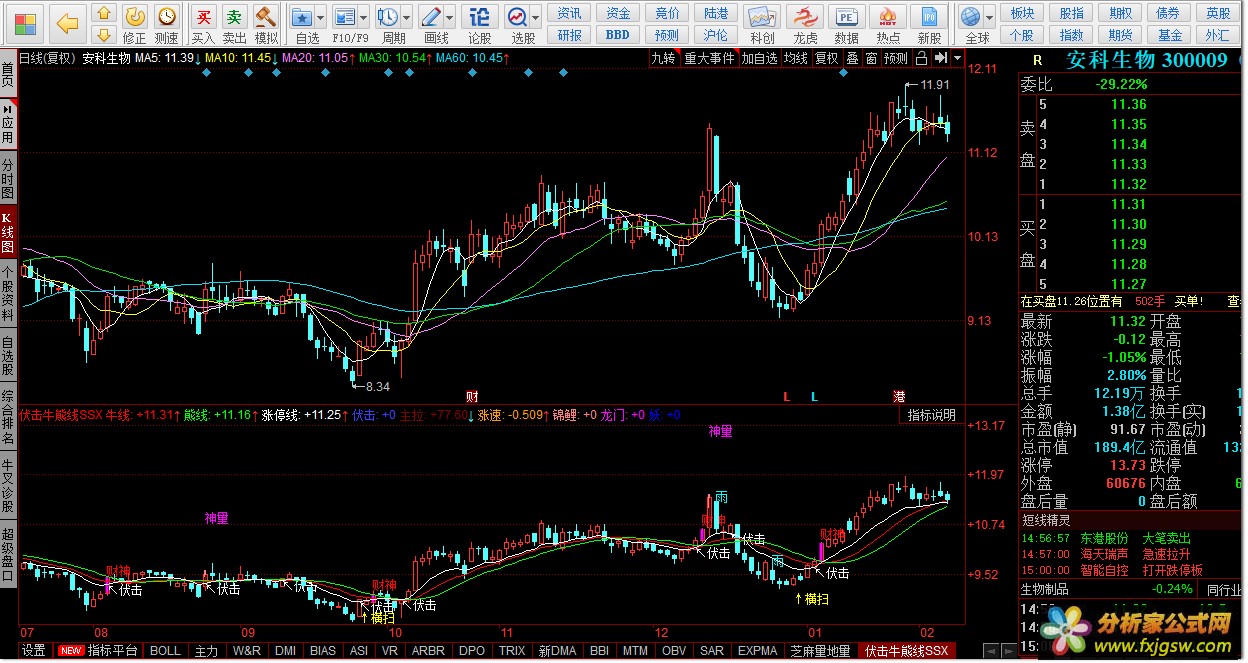
Task: Click the 期货 button
Action: tap(1120, 35)
